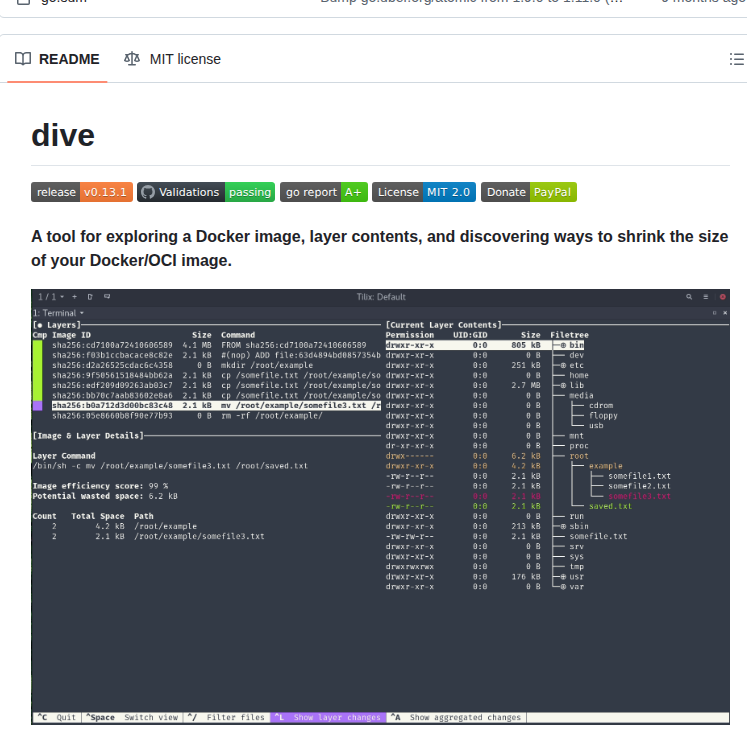Open the README tab

(x=57, y=59)
